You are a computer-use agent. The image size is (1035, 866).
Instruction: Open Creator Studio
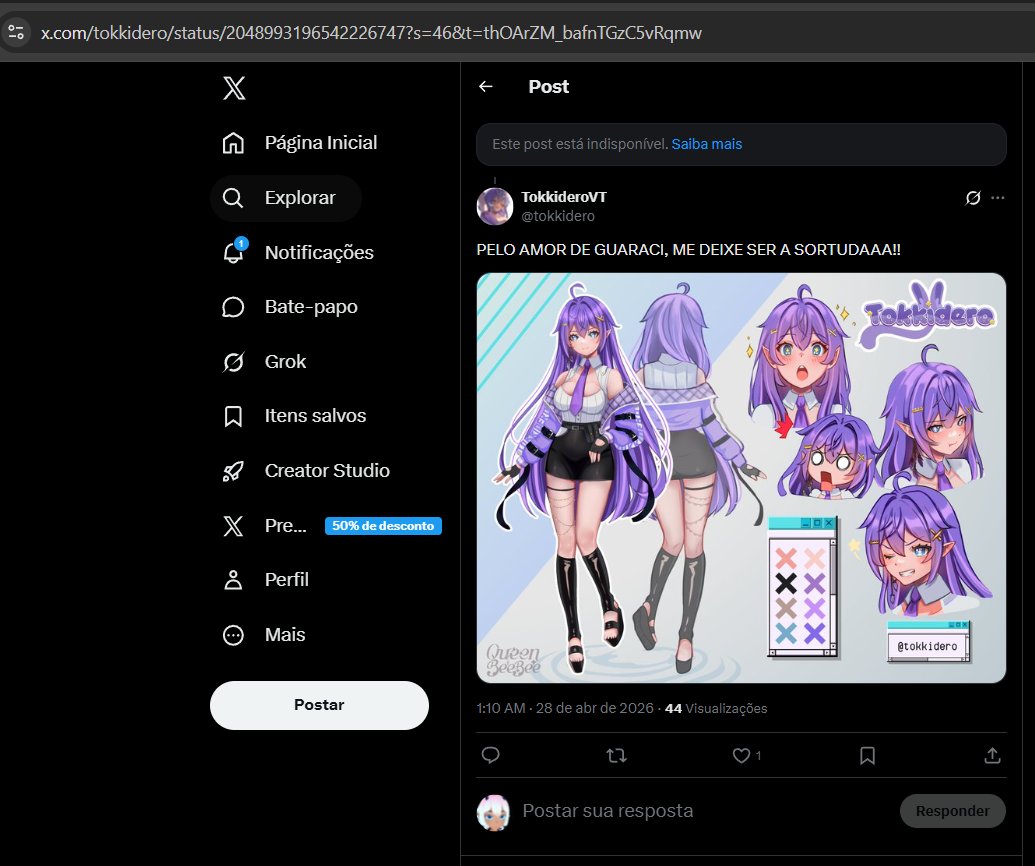[x=306, y=471]
